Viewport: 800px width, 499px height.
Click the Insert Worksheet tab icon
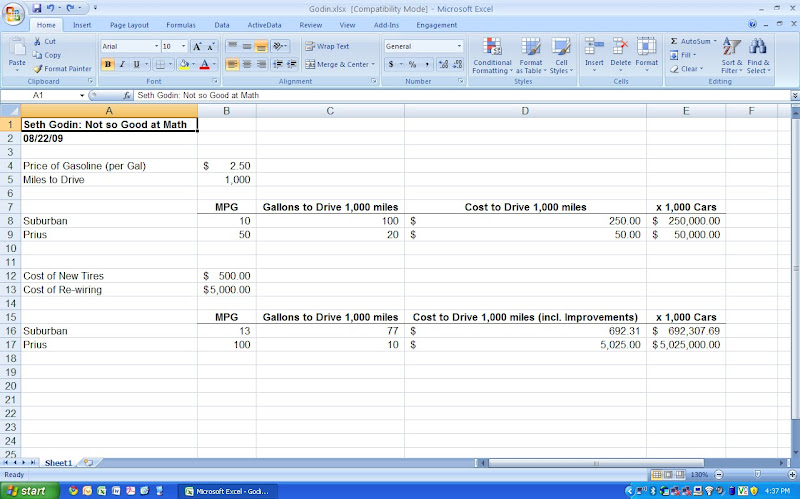tap(88, 463)
